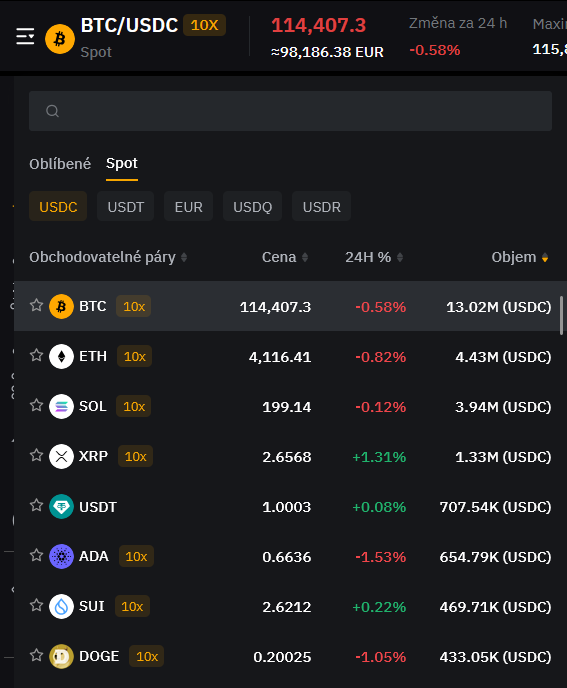Click BTC volume 13.02M (USDC)

[x=499, y=307]
